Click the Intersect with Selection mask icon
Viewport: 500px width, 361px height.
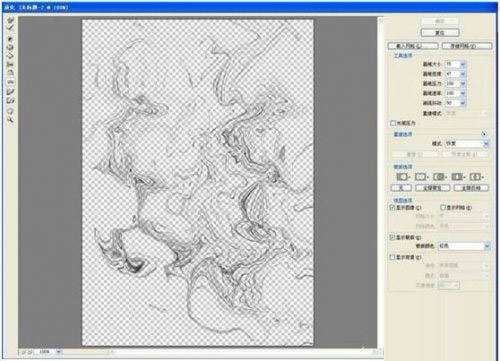[x=458, y=176]
